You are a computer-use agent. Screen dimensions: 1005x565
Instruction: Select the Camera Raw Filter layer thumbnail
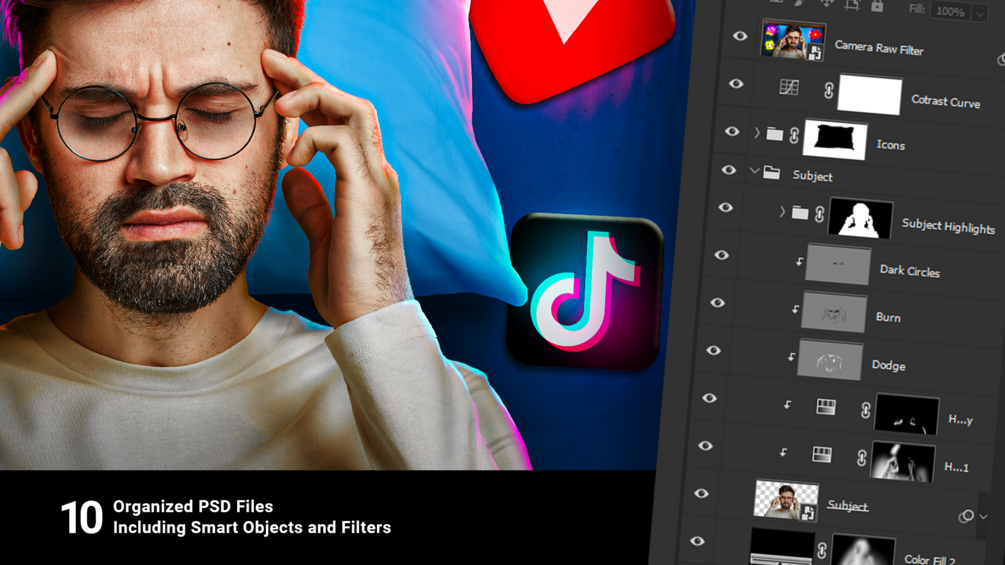pyautogui.click(x=793, y=40)
